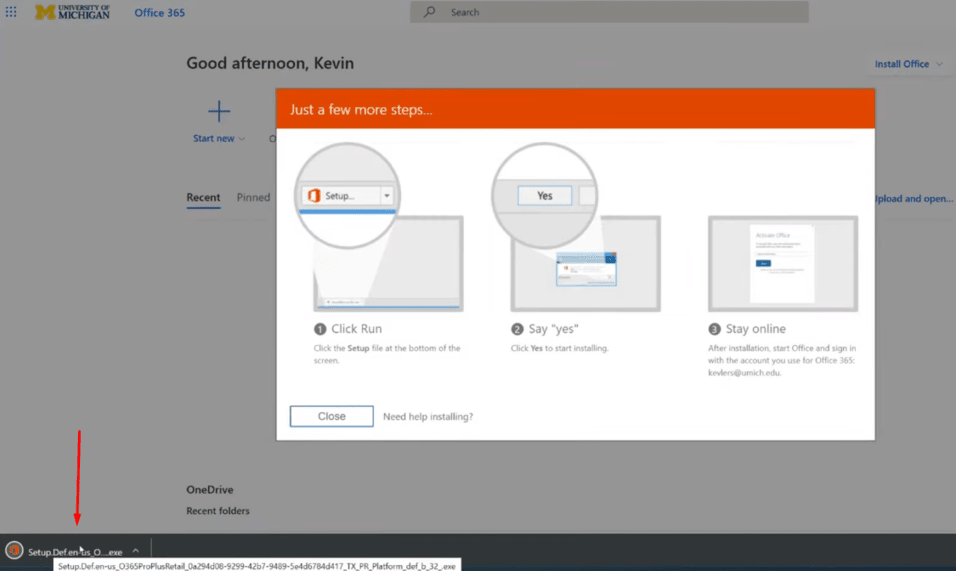Open the app launcher waffle icon
956x571 pixels.
coord(11,12)
